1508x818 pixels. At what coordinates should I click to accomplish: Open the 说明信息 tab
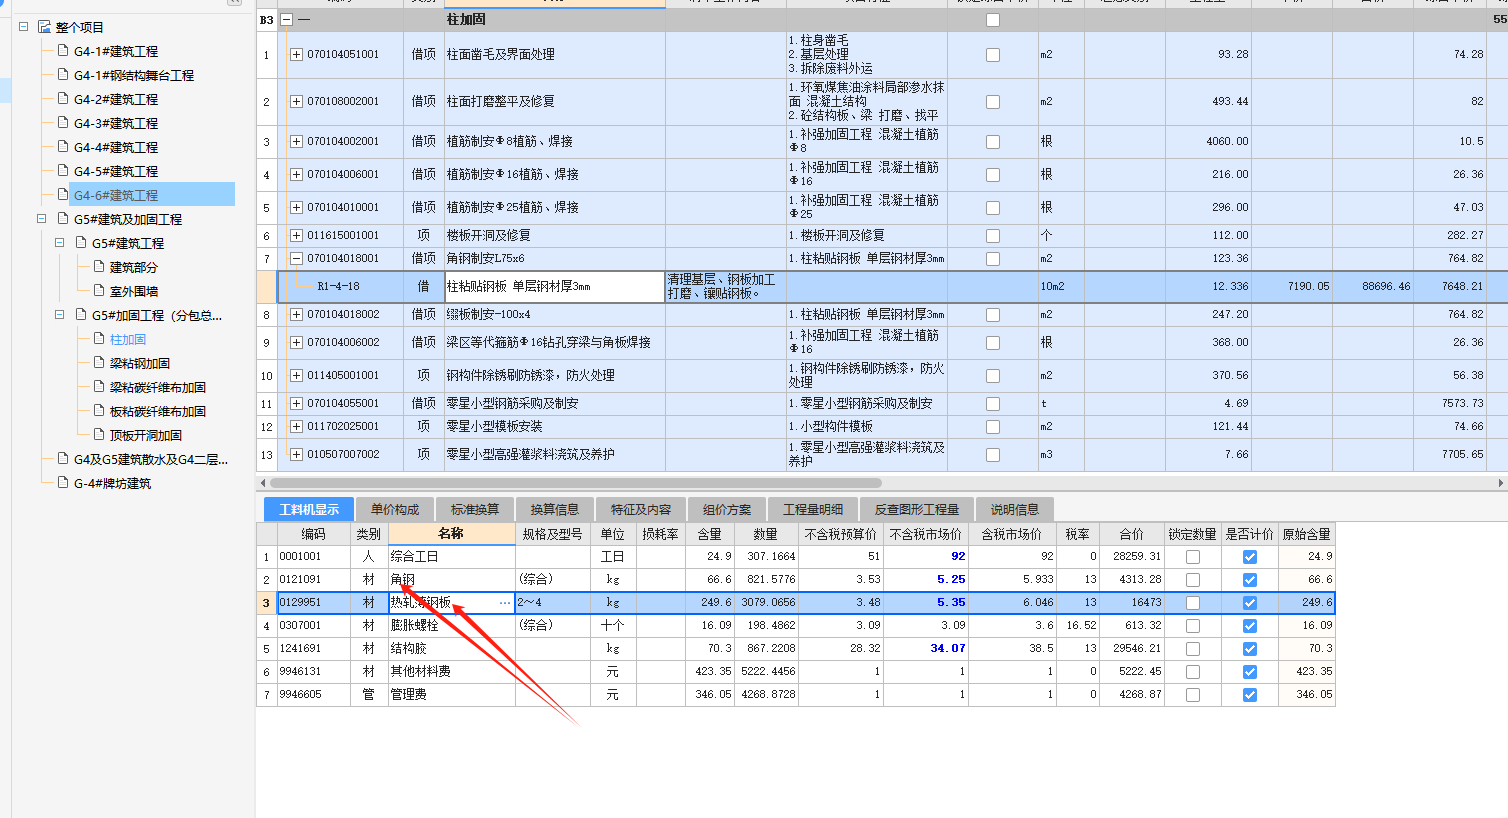click(x=1015, y=510)
